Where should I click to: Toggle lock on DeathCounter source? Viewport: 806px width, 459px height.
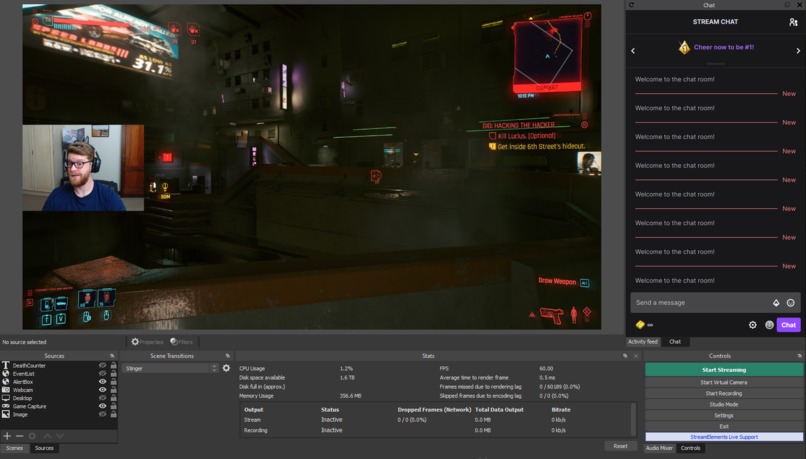tap(113, 365)
